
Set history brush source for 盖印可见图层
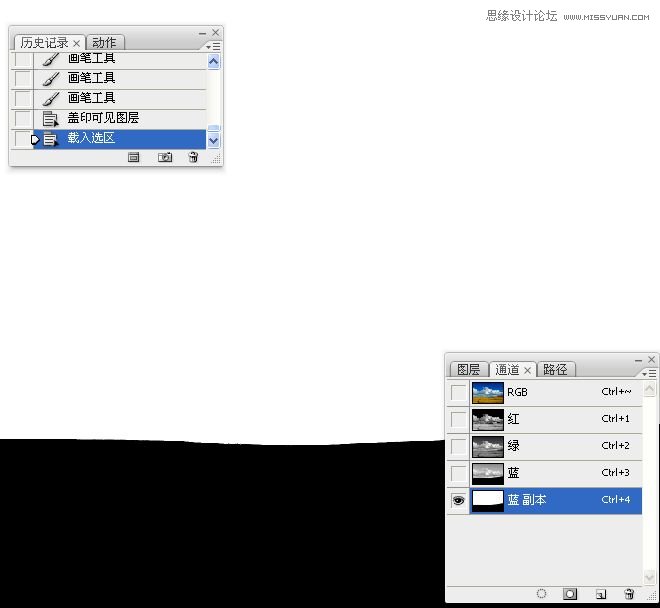pyautogui.click(x=22, y=118)
